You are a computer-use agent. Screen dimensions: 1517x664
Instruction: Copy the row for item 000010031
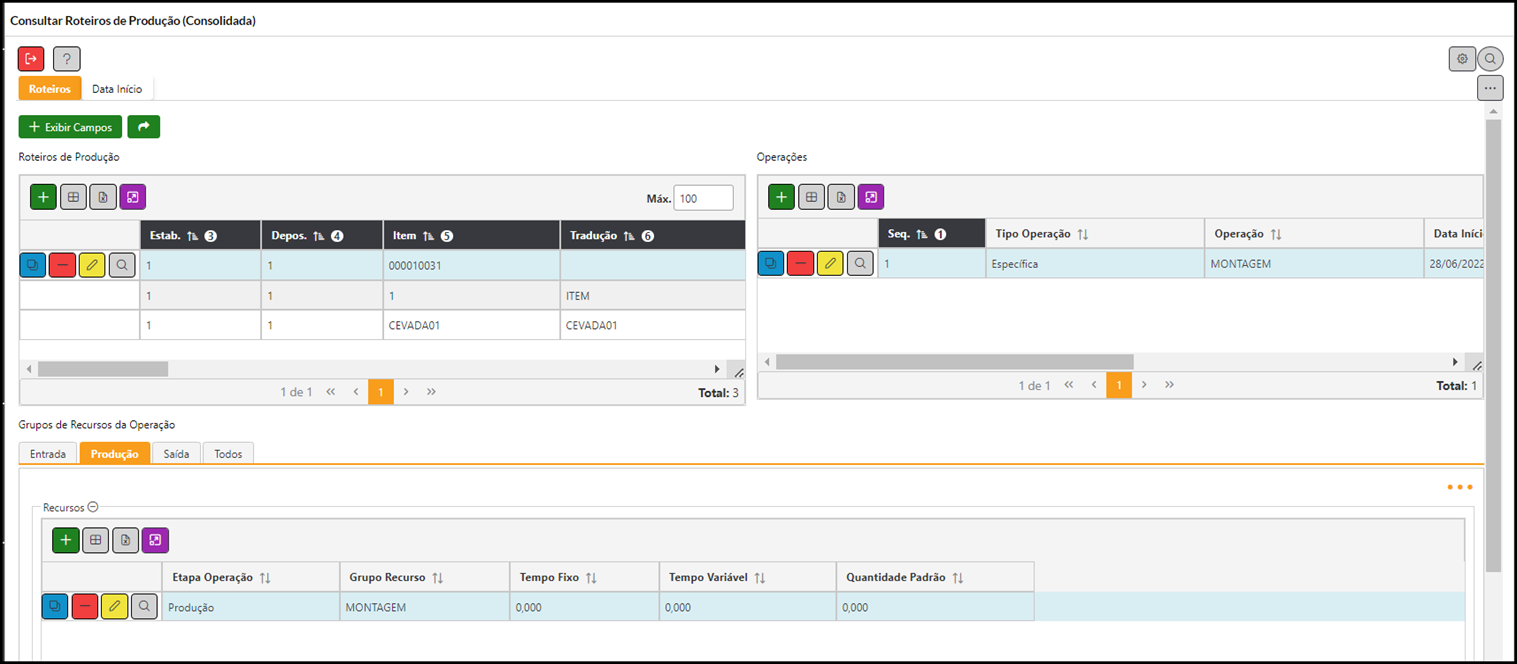(x=33, y=265)
